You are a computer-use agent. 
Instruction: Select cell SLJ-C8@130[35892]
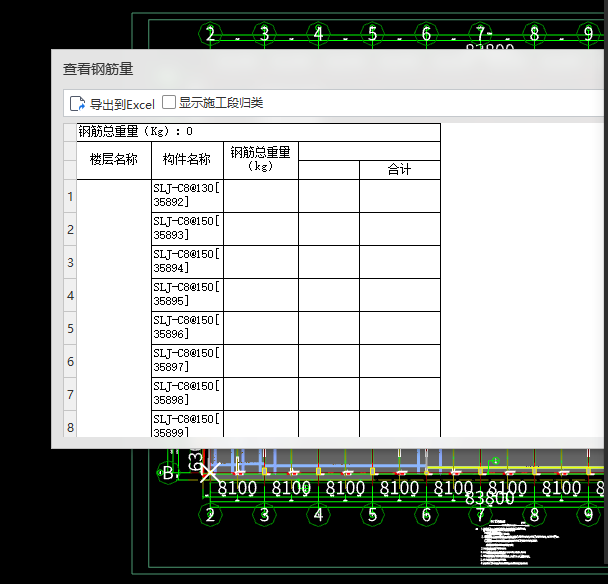coord(187,195)
